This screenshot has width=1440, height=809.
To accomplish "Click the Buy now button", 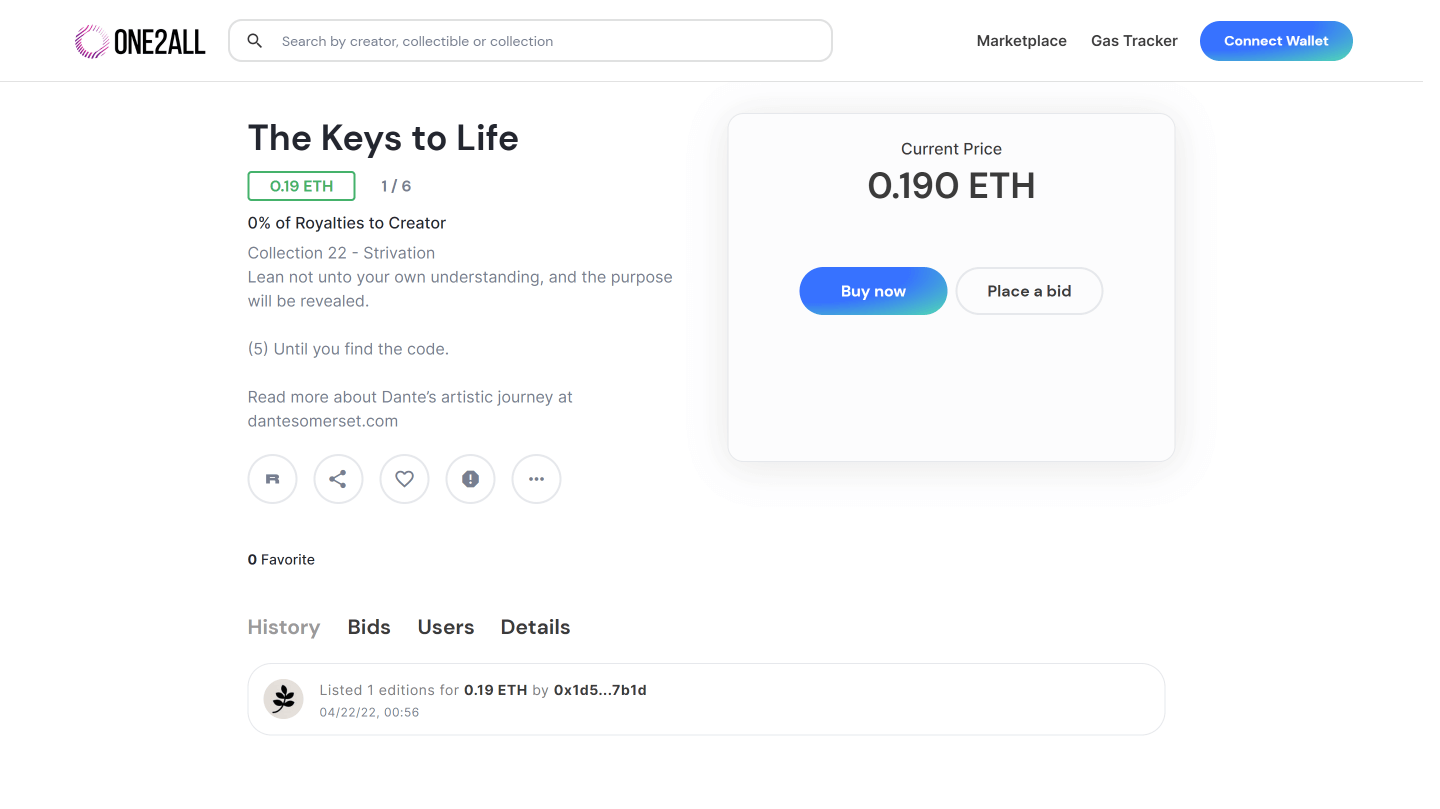I will [x=873, y=291].
